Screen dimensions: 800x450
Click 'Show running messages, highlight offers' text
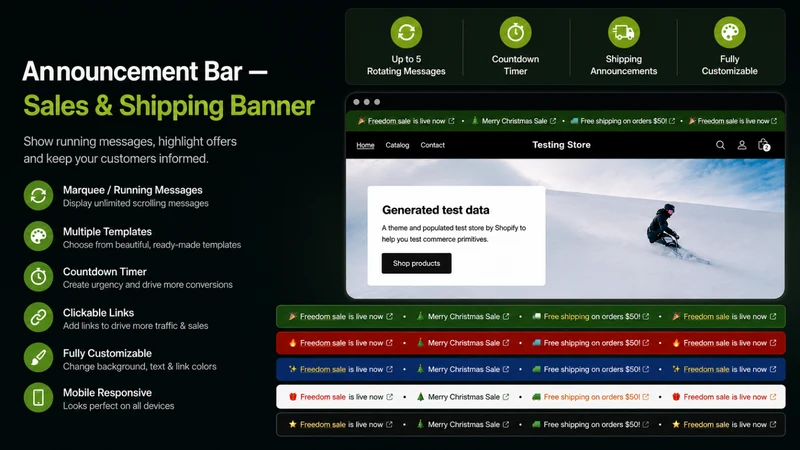[x=130, y=141]
